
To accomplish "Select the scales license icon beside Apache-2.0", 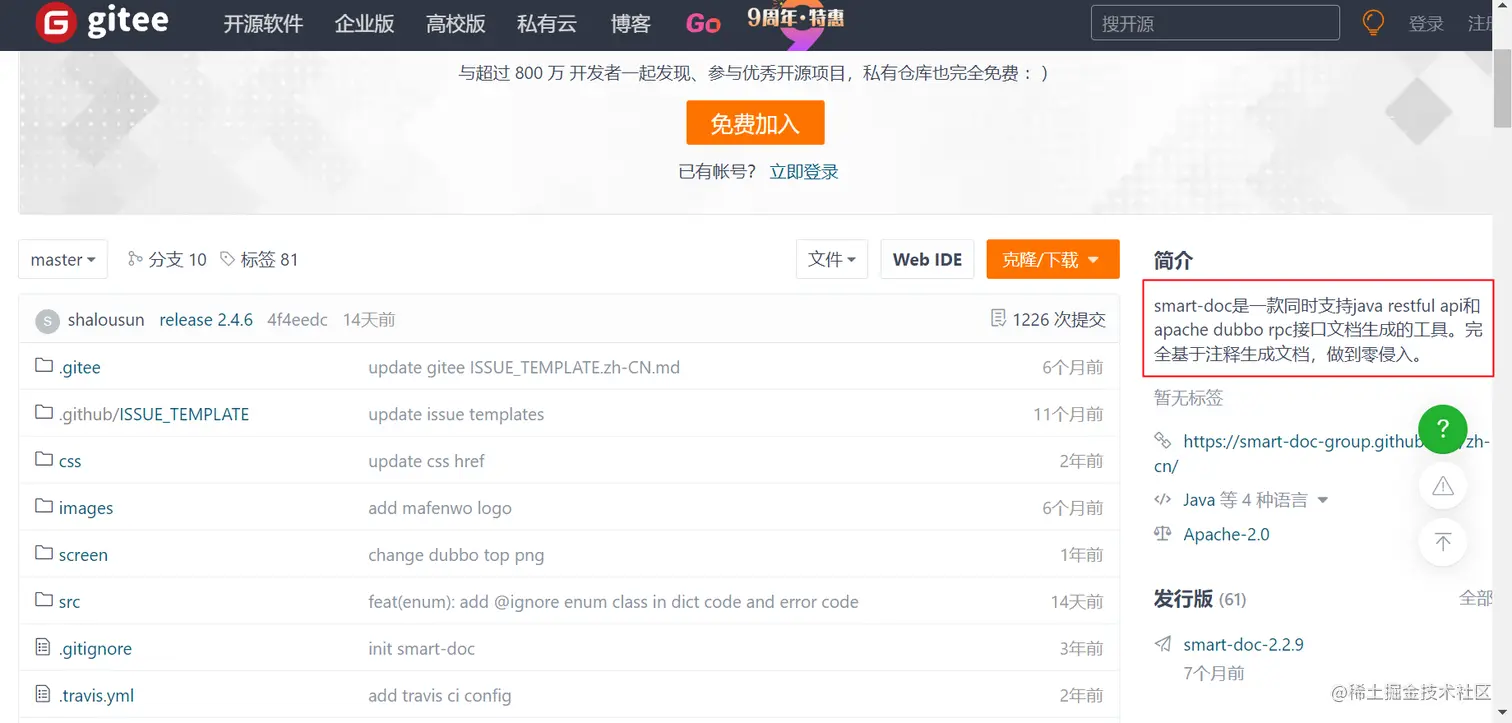I will click(1162, 534).
